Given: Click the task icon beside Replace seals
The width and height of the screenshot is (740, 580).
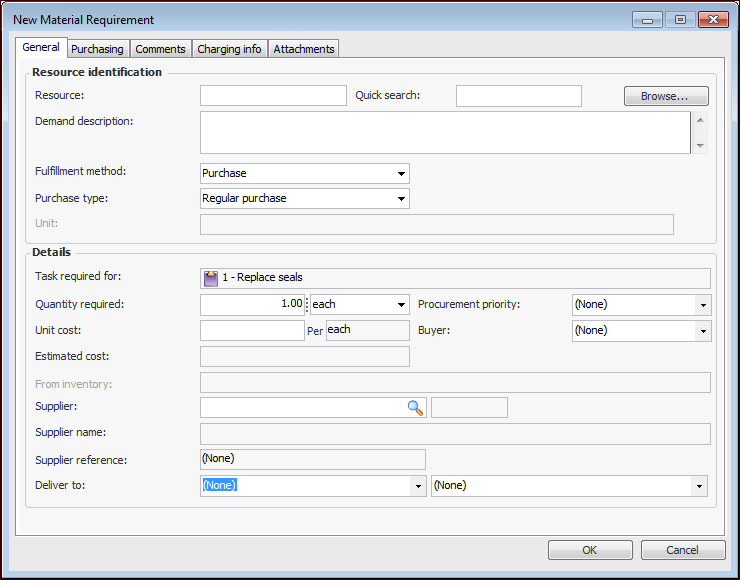Looking at the screenshot, I should [211, 278].
